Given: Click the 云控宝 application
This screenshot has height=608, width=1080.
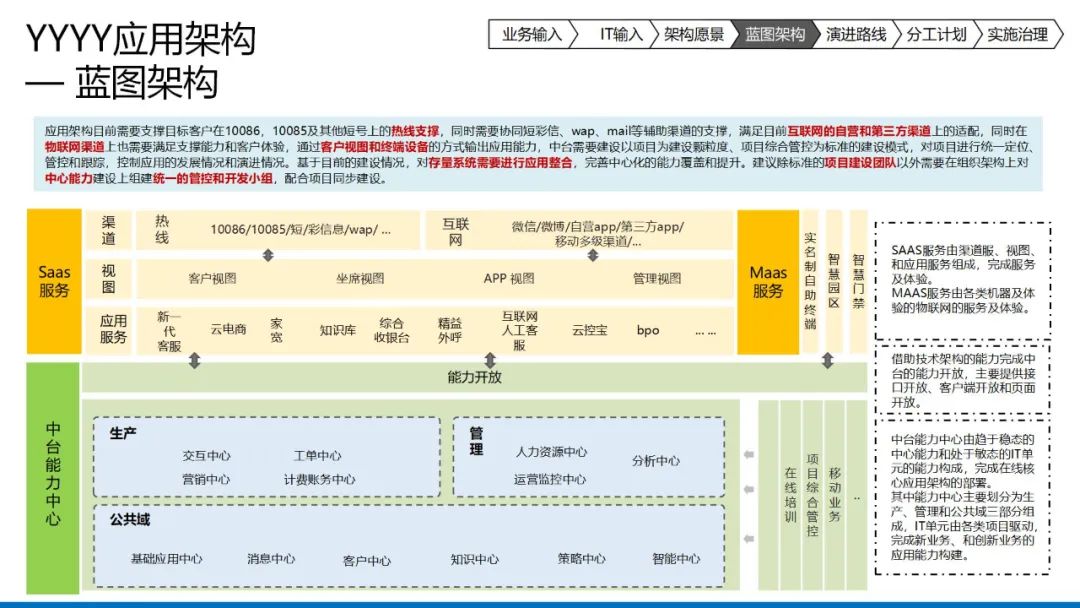Looking at the screenshot, I should [590, 330].
